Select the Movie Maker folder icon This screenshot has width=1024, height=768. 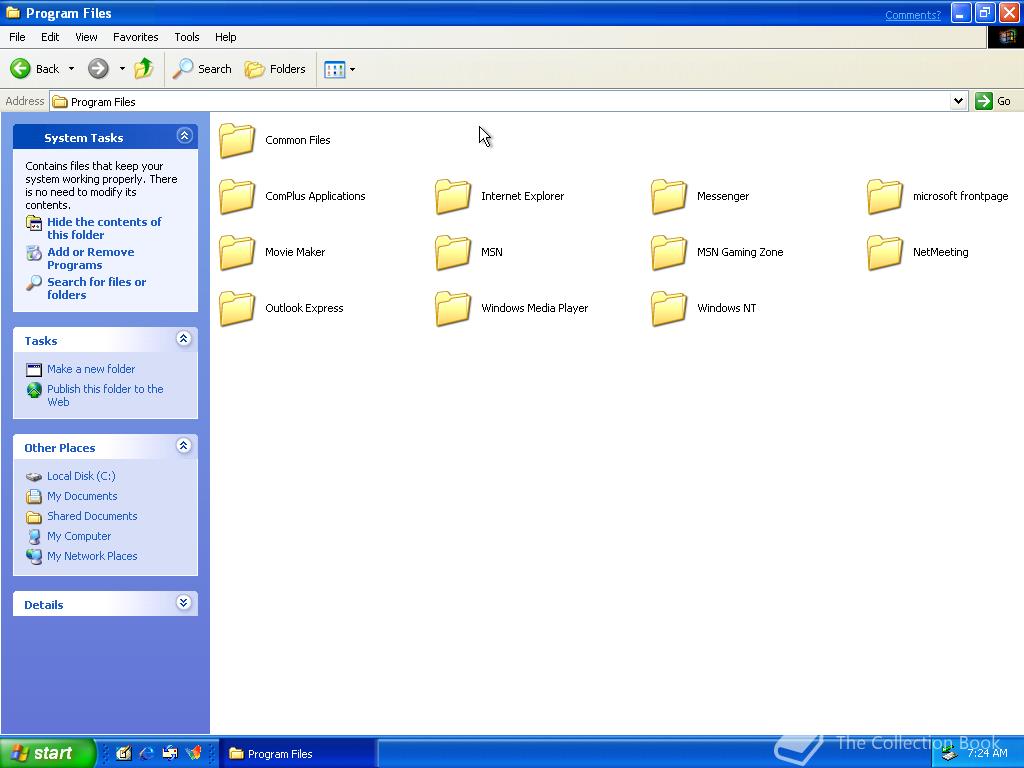pos(236,252)
